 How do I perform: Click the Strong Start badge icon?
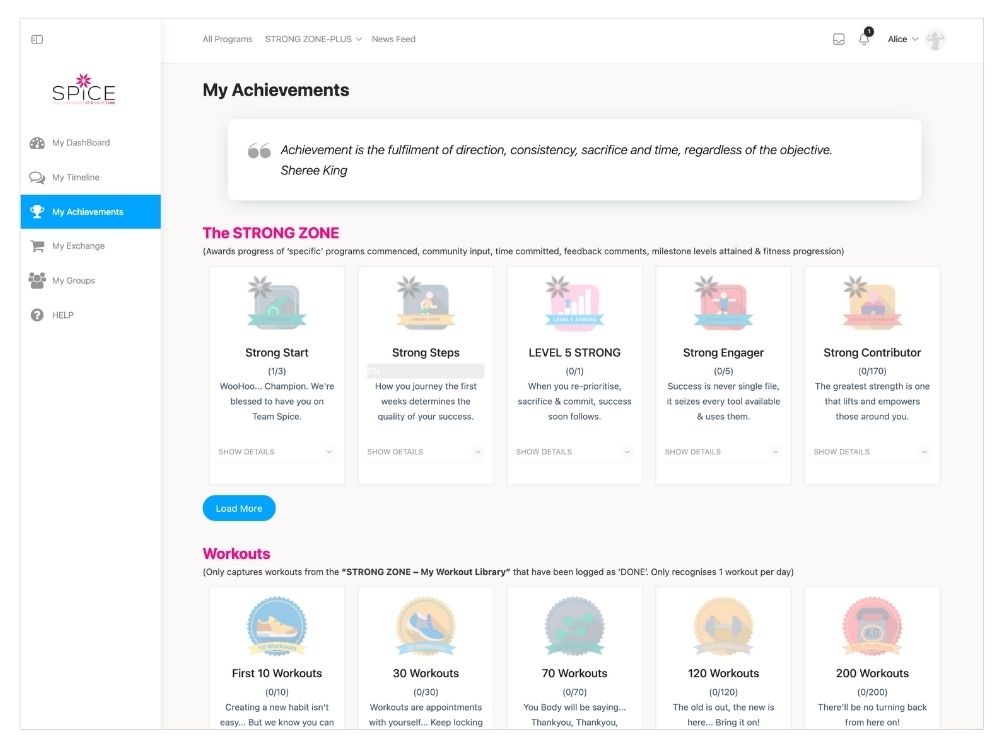tap(276, 305)
